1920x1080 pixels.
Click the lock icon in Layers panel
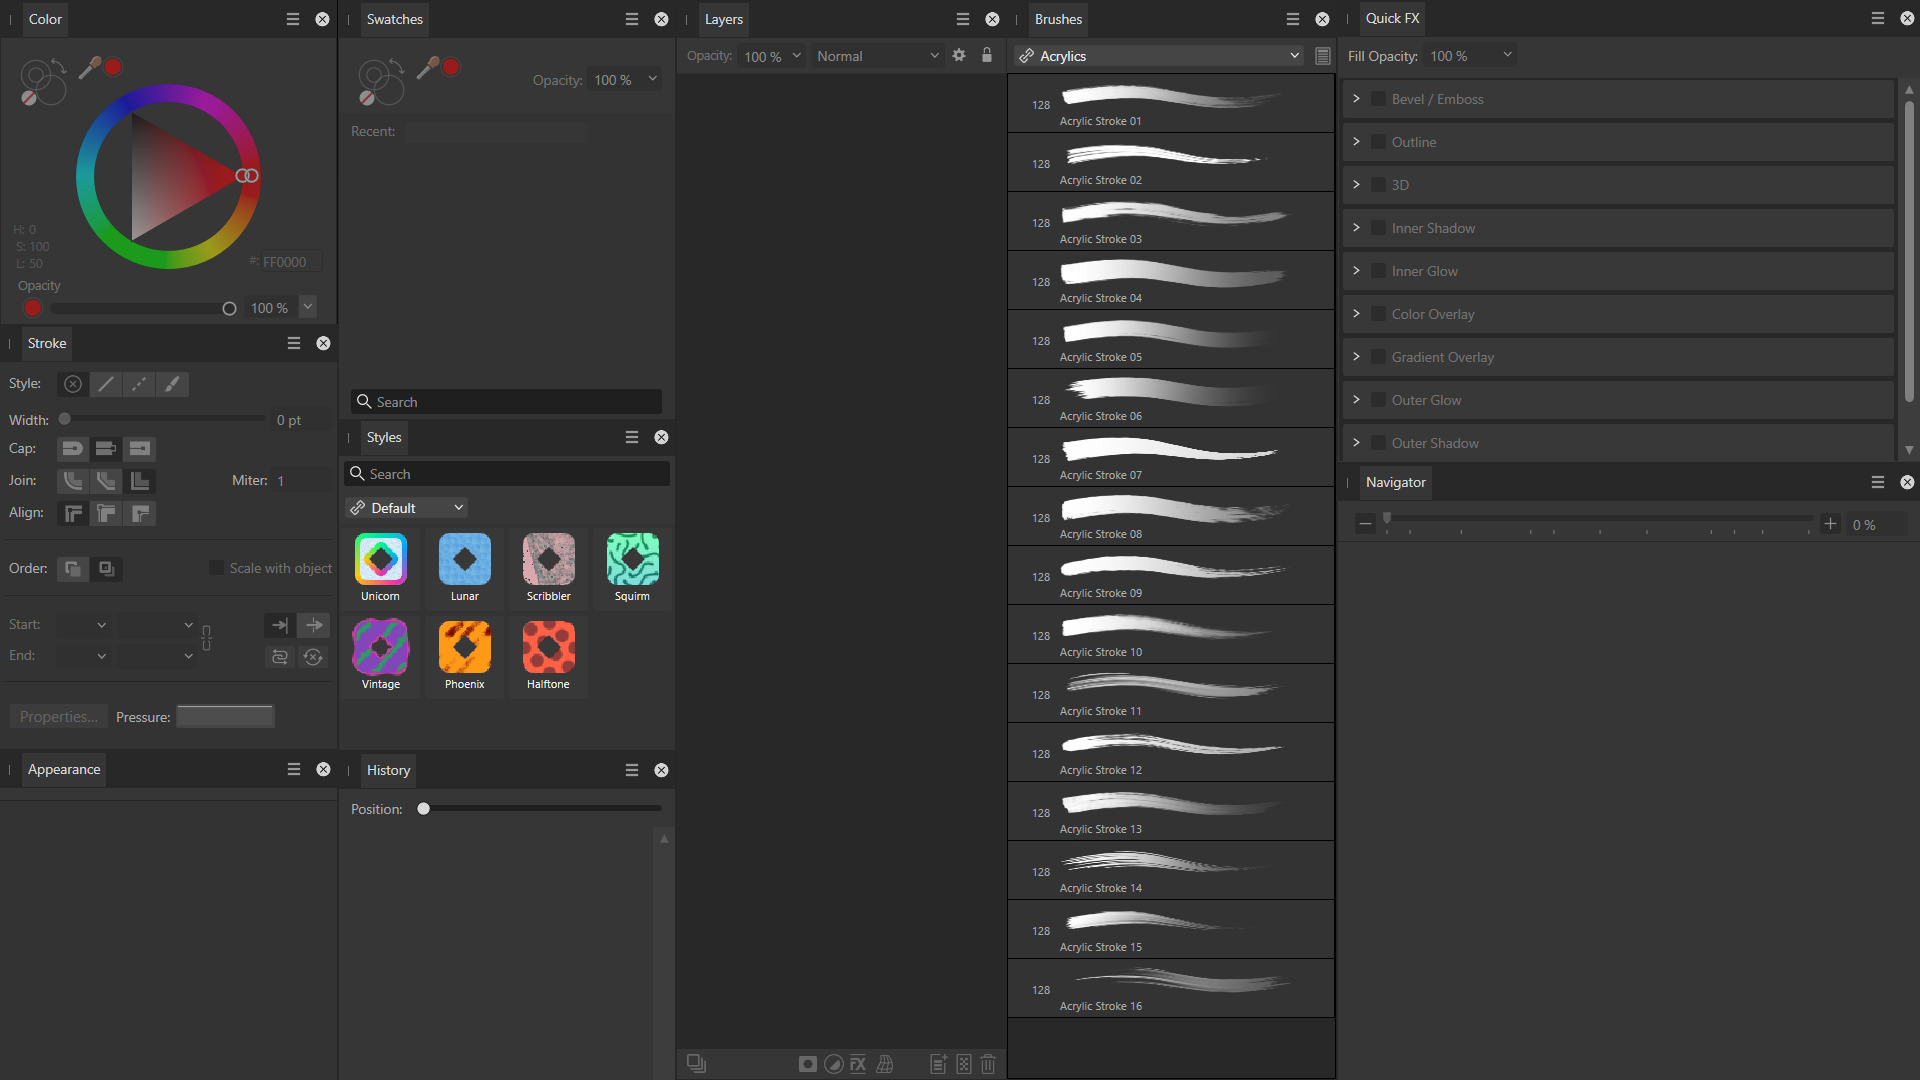(x=987, y=56)
